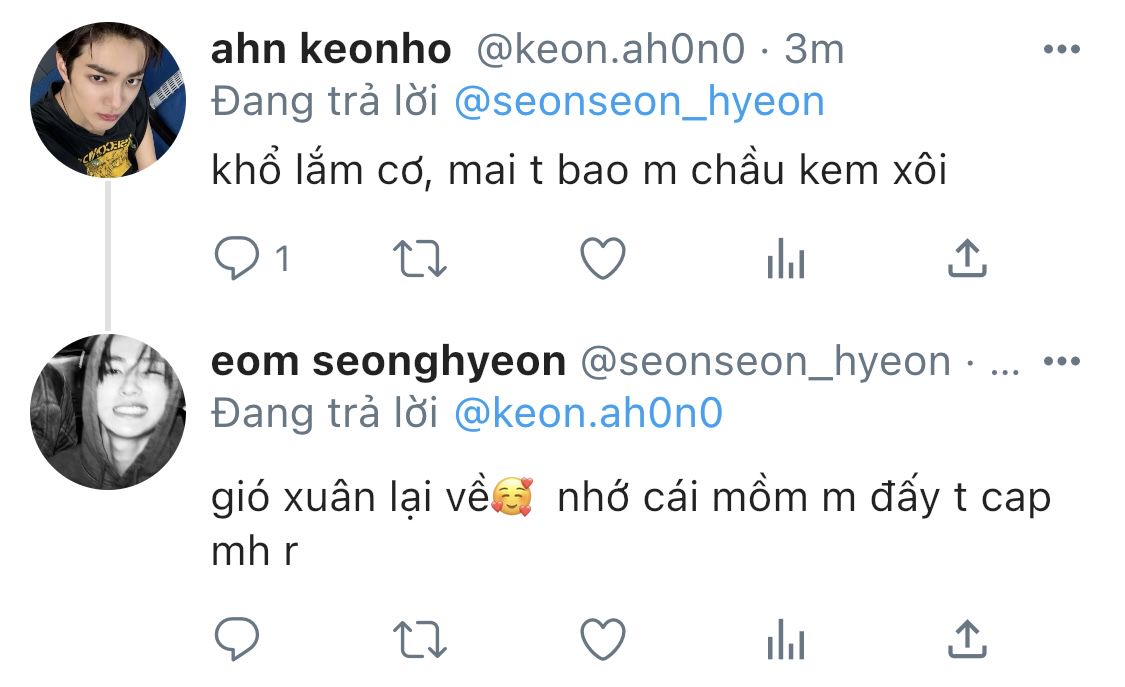Open more options on ahn keonho's tweet
Screen dimensions: 1125x687
point(1061,49)
